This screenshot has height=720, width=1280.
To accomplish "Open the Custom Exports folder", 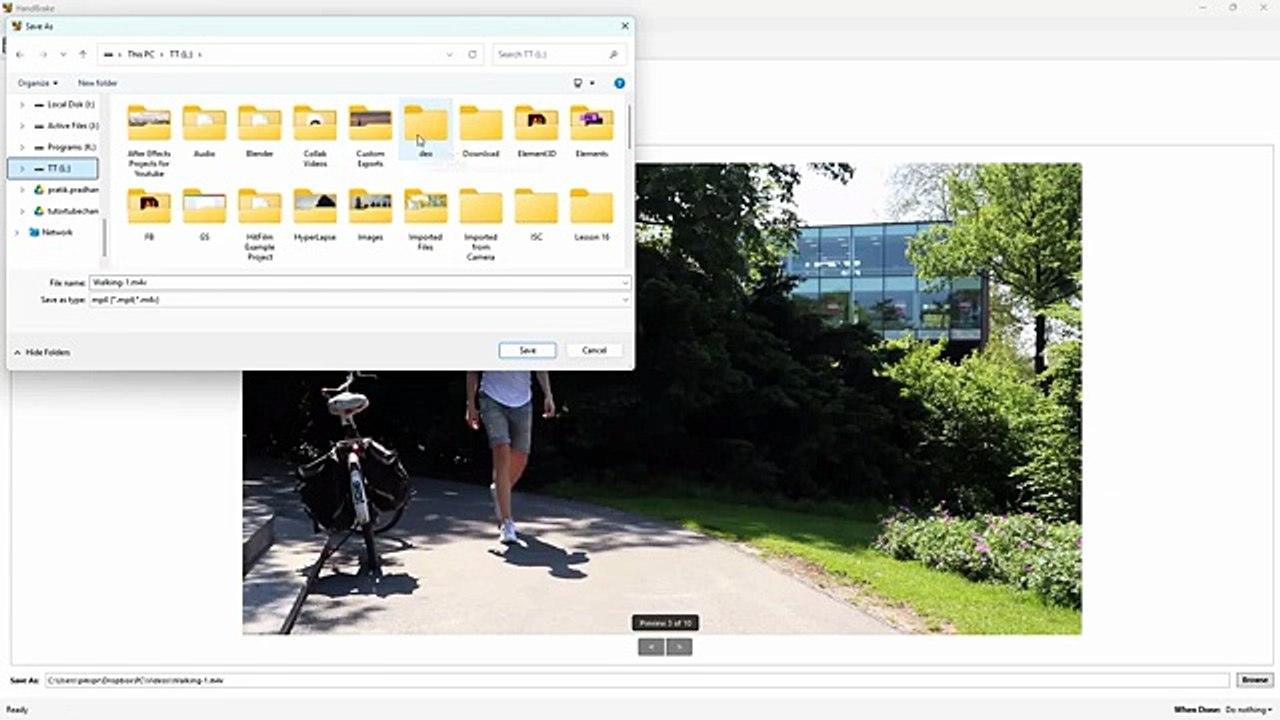I will click(x=370, y=136).
